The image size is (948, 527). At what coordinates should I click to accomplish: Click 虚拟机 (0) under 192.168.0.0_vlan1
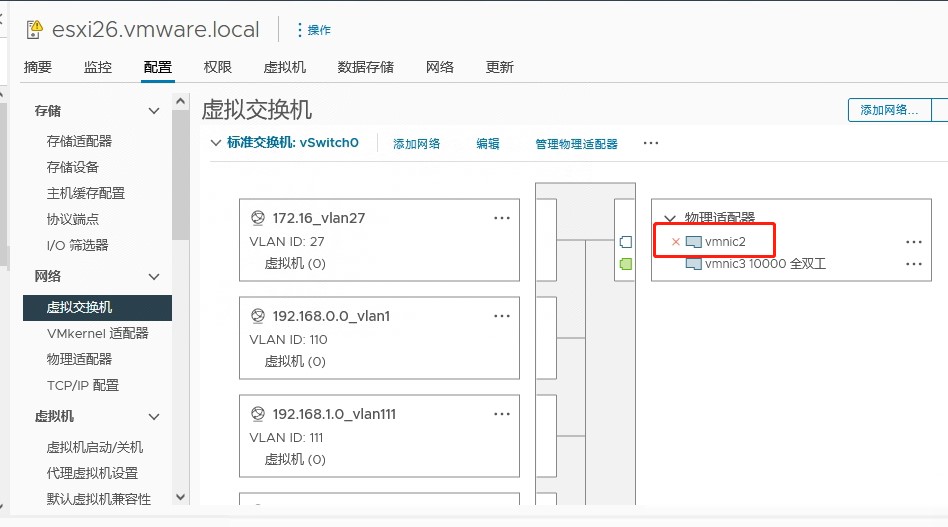click(295, 362)
